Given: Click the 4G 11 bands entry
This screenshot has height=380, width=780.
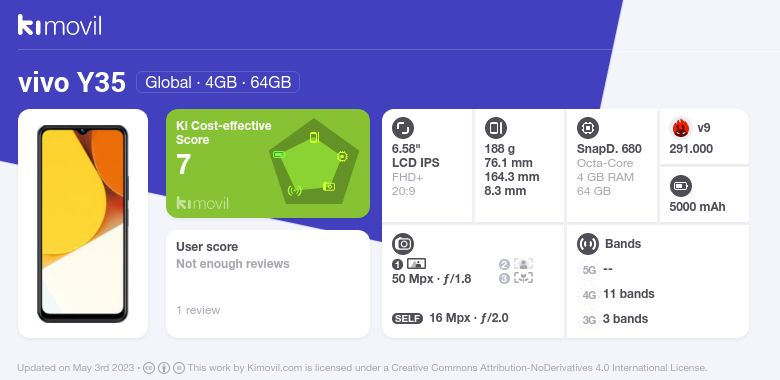Looking at the screenshot, I should 617,294.
